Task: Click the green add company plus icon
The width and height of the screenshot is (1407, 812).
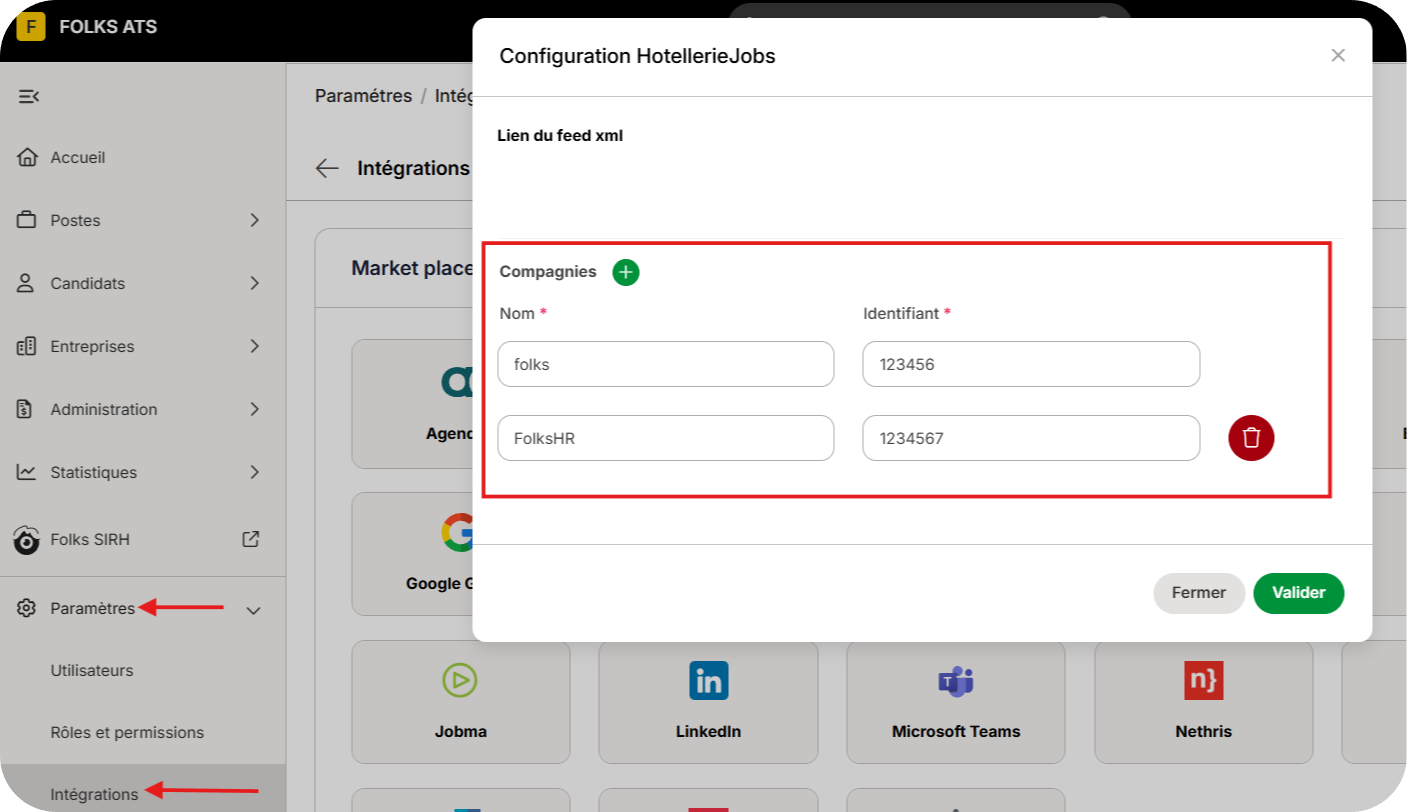Action: pyautogui.click(x=626, y=272)
